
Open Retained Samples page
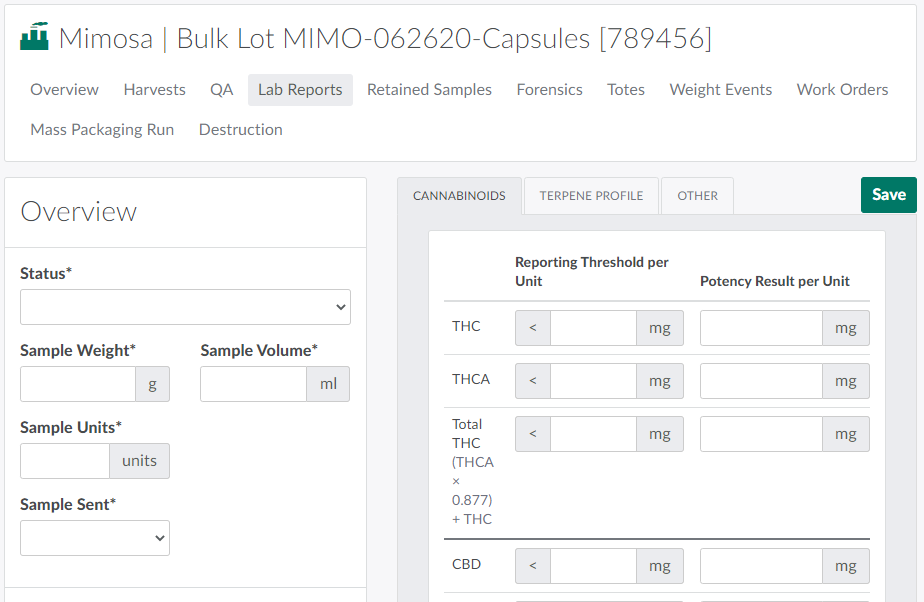(429, 90)
